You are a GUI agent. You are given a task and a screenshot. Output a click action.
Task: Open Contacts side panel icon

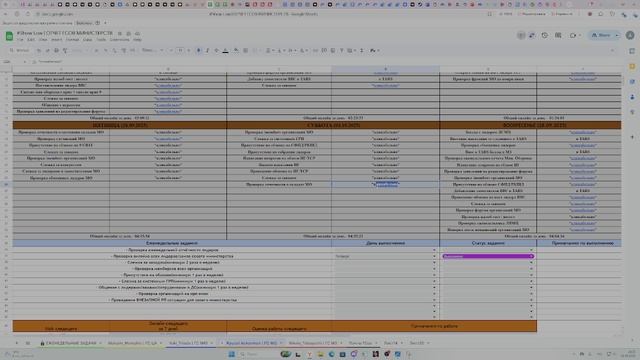(x=632, y=97)
